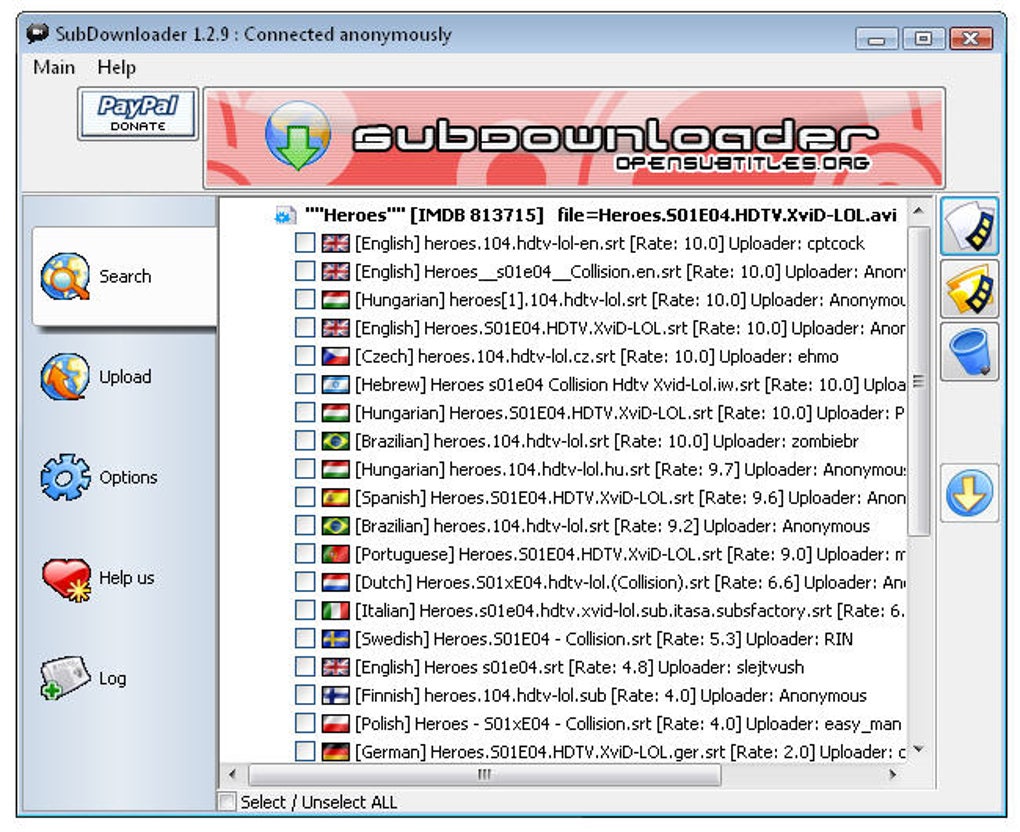Click the Italian flag icon
This screenshot has width=1020, height=832.
click(x=336, y=611)
